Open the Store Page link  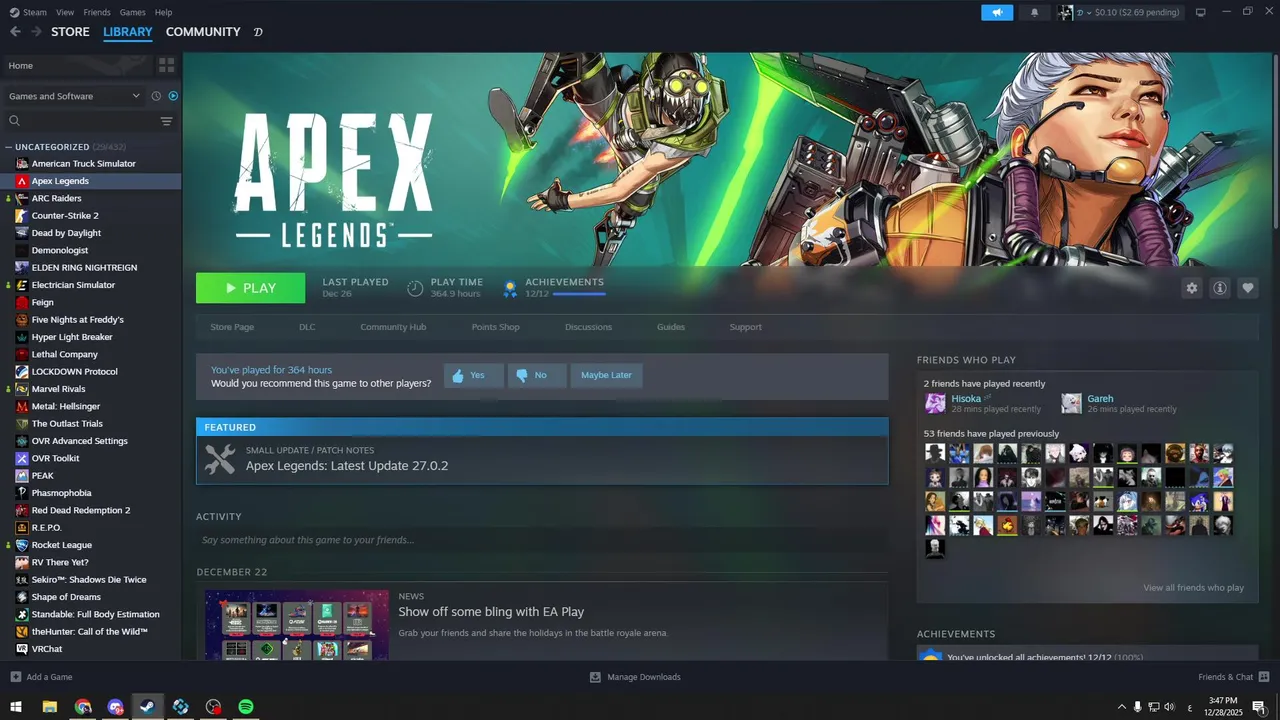[x=232, y=327]
